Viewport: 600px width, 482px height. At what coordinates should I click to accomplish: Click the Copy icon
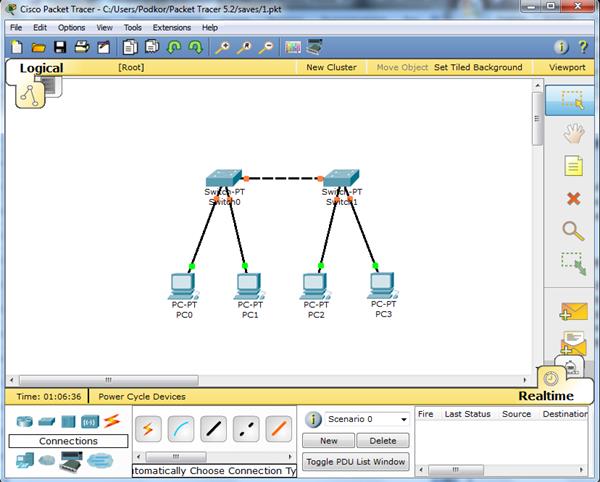pyautogui.click(x=130, y=47)
